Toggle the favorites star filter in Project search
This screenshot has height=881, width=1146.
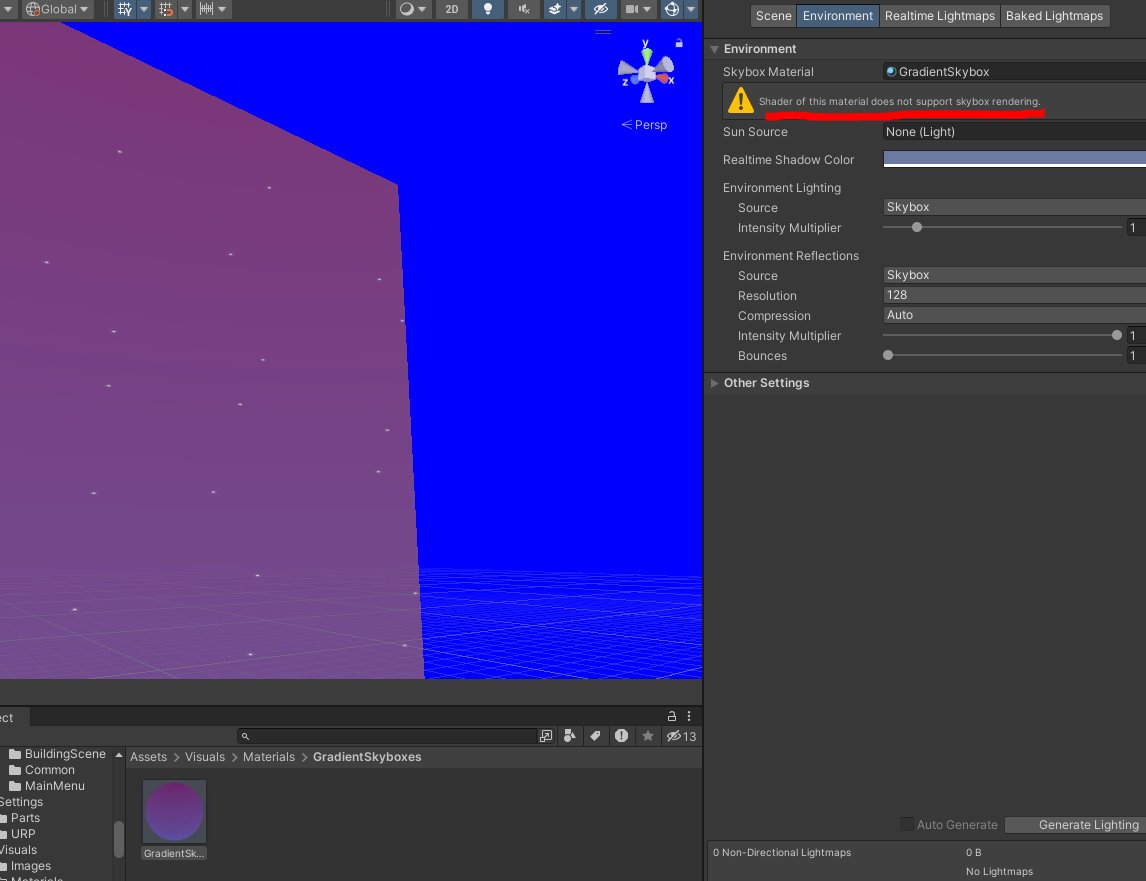tap(648, 736)
